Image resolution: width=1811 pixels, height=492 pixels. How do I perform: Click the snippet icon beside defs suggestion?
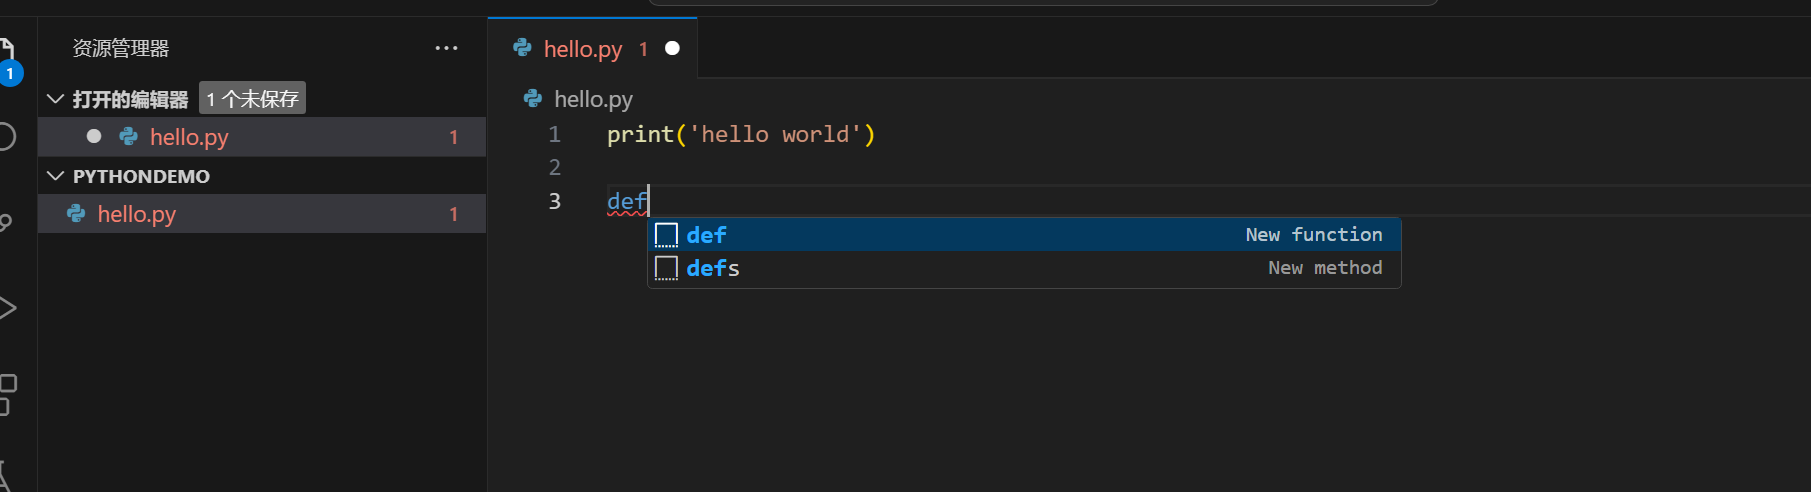(x=666, y=268)
